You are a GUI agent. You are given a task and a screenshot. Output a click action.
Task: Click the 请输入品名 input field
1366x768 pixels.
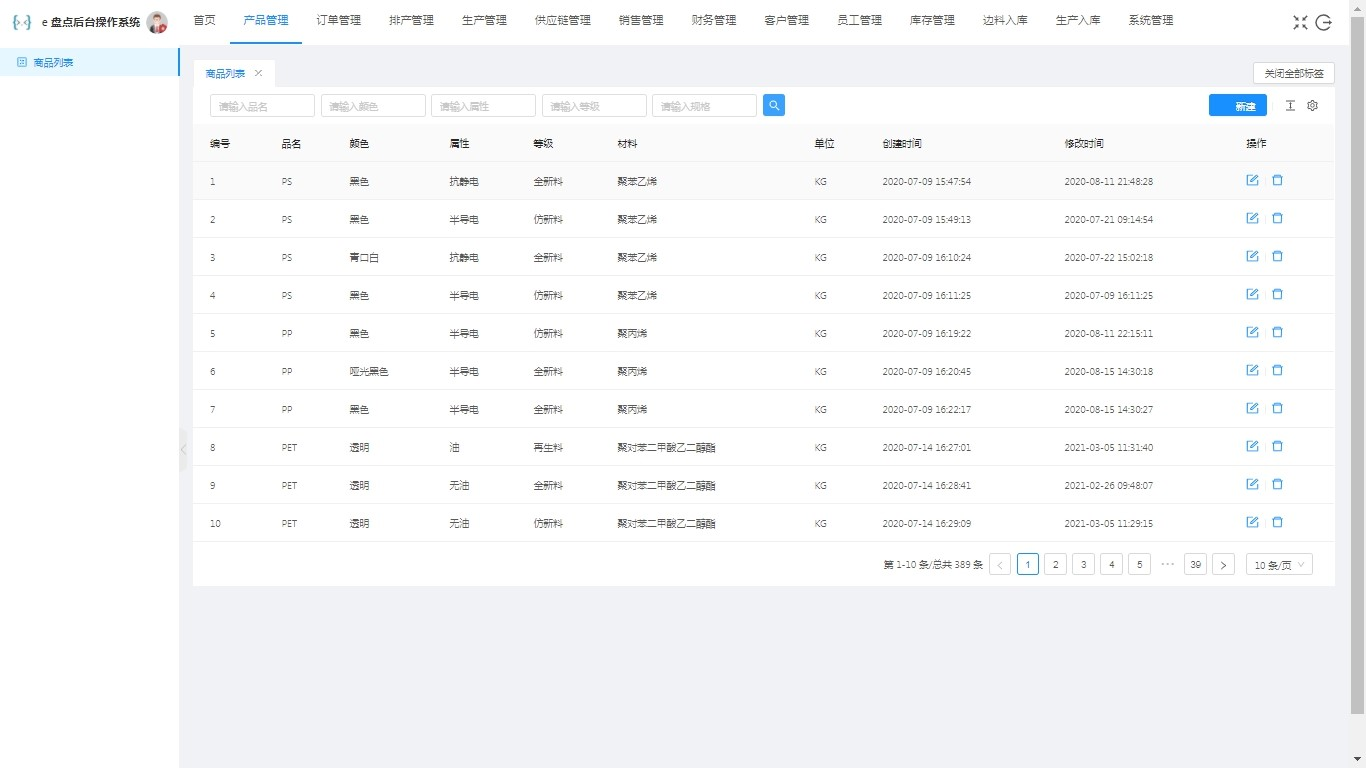(x=261, y=105)
